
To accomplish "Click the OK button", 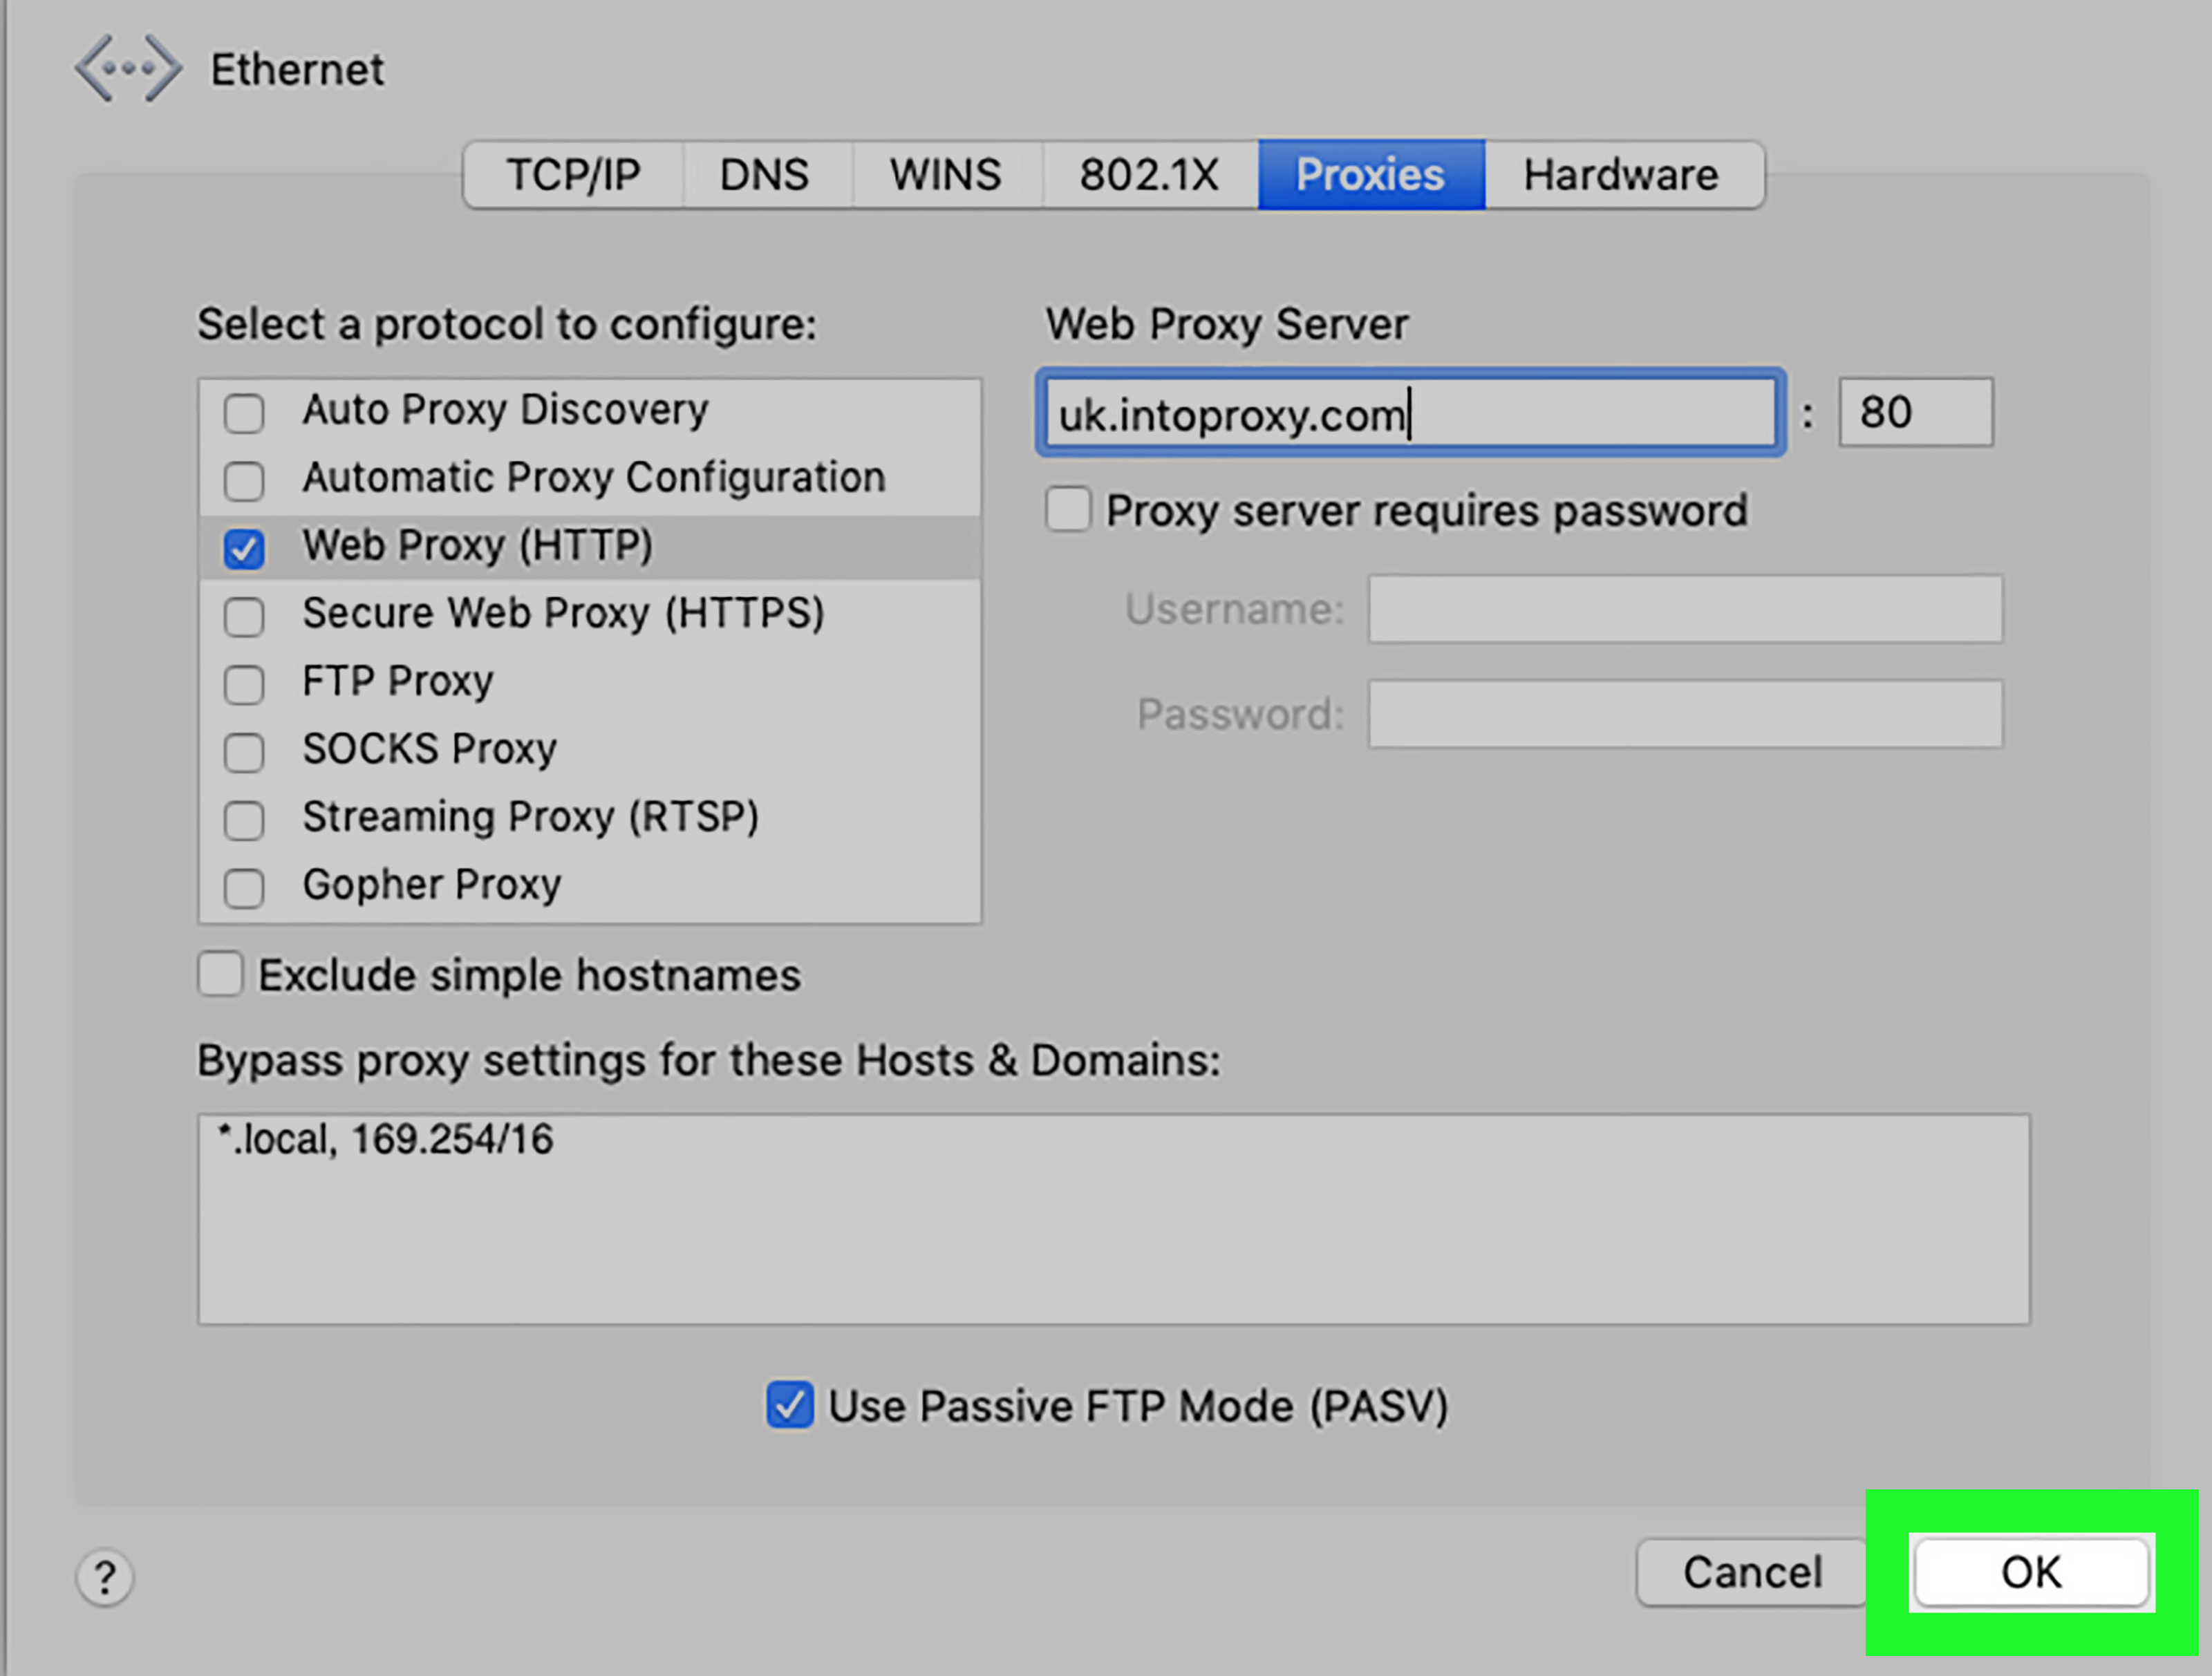I will (x=2027, y=1572).
